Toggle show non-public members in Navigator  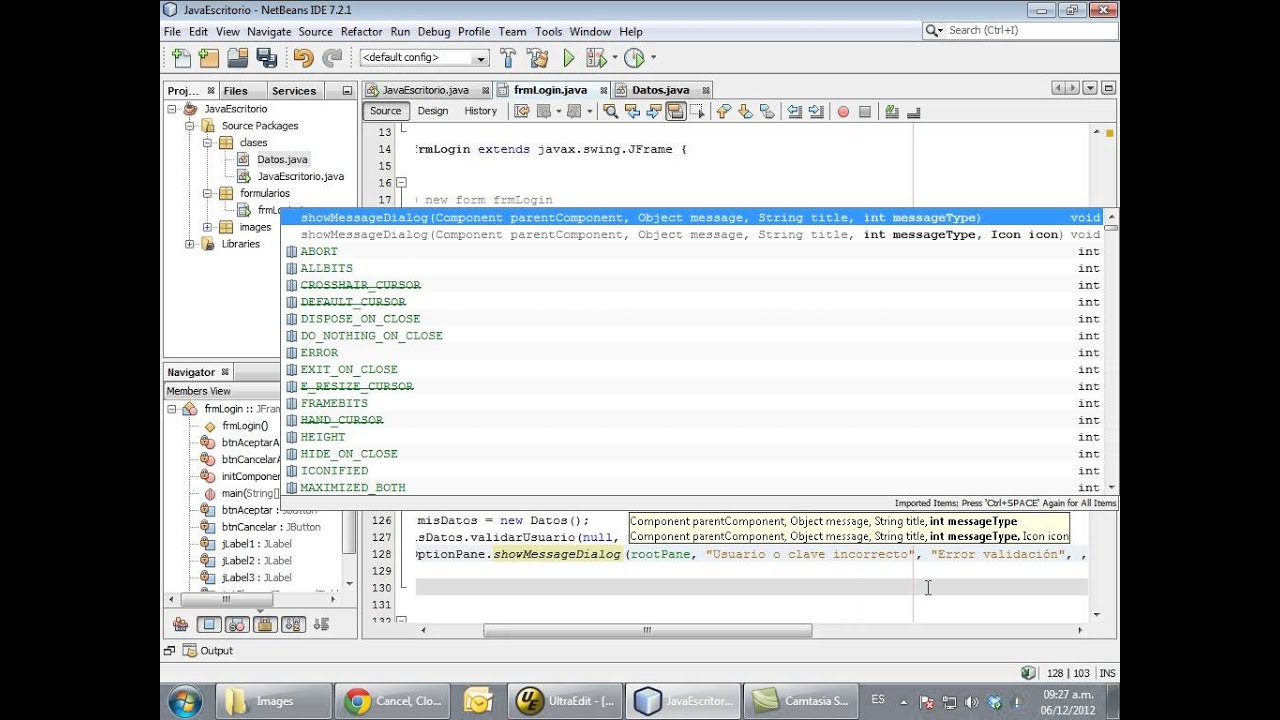[265, 624]
